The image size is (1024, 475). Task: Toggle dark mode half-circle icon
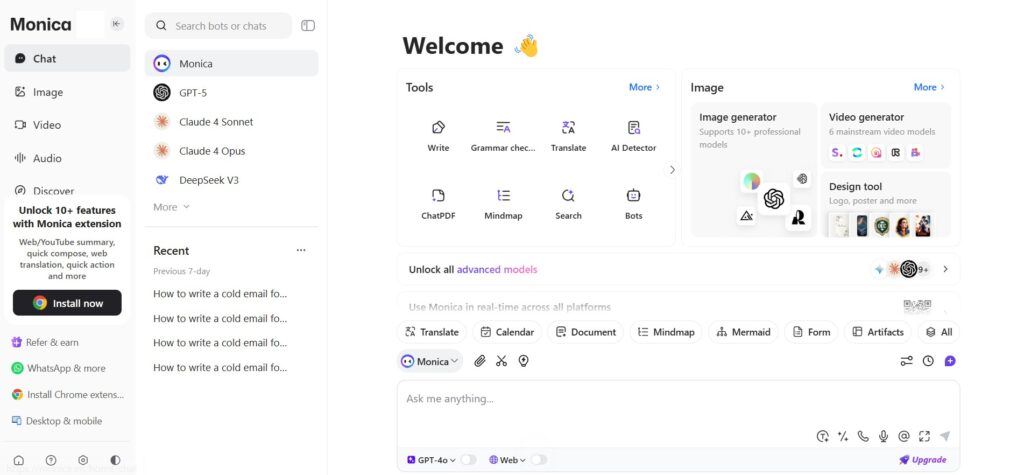116,460
